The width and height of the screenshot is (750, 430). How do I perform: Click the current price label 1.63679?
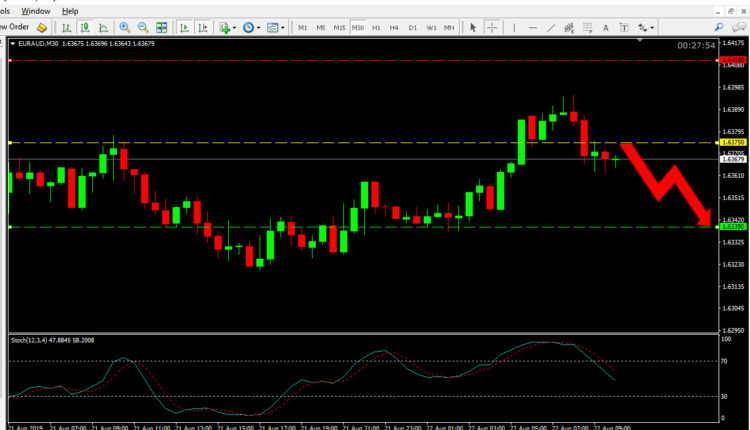click(x=733, y=159)
